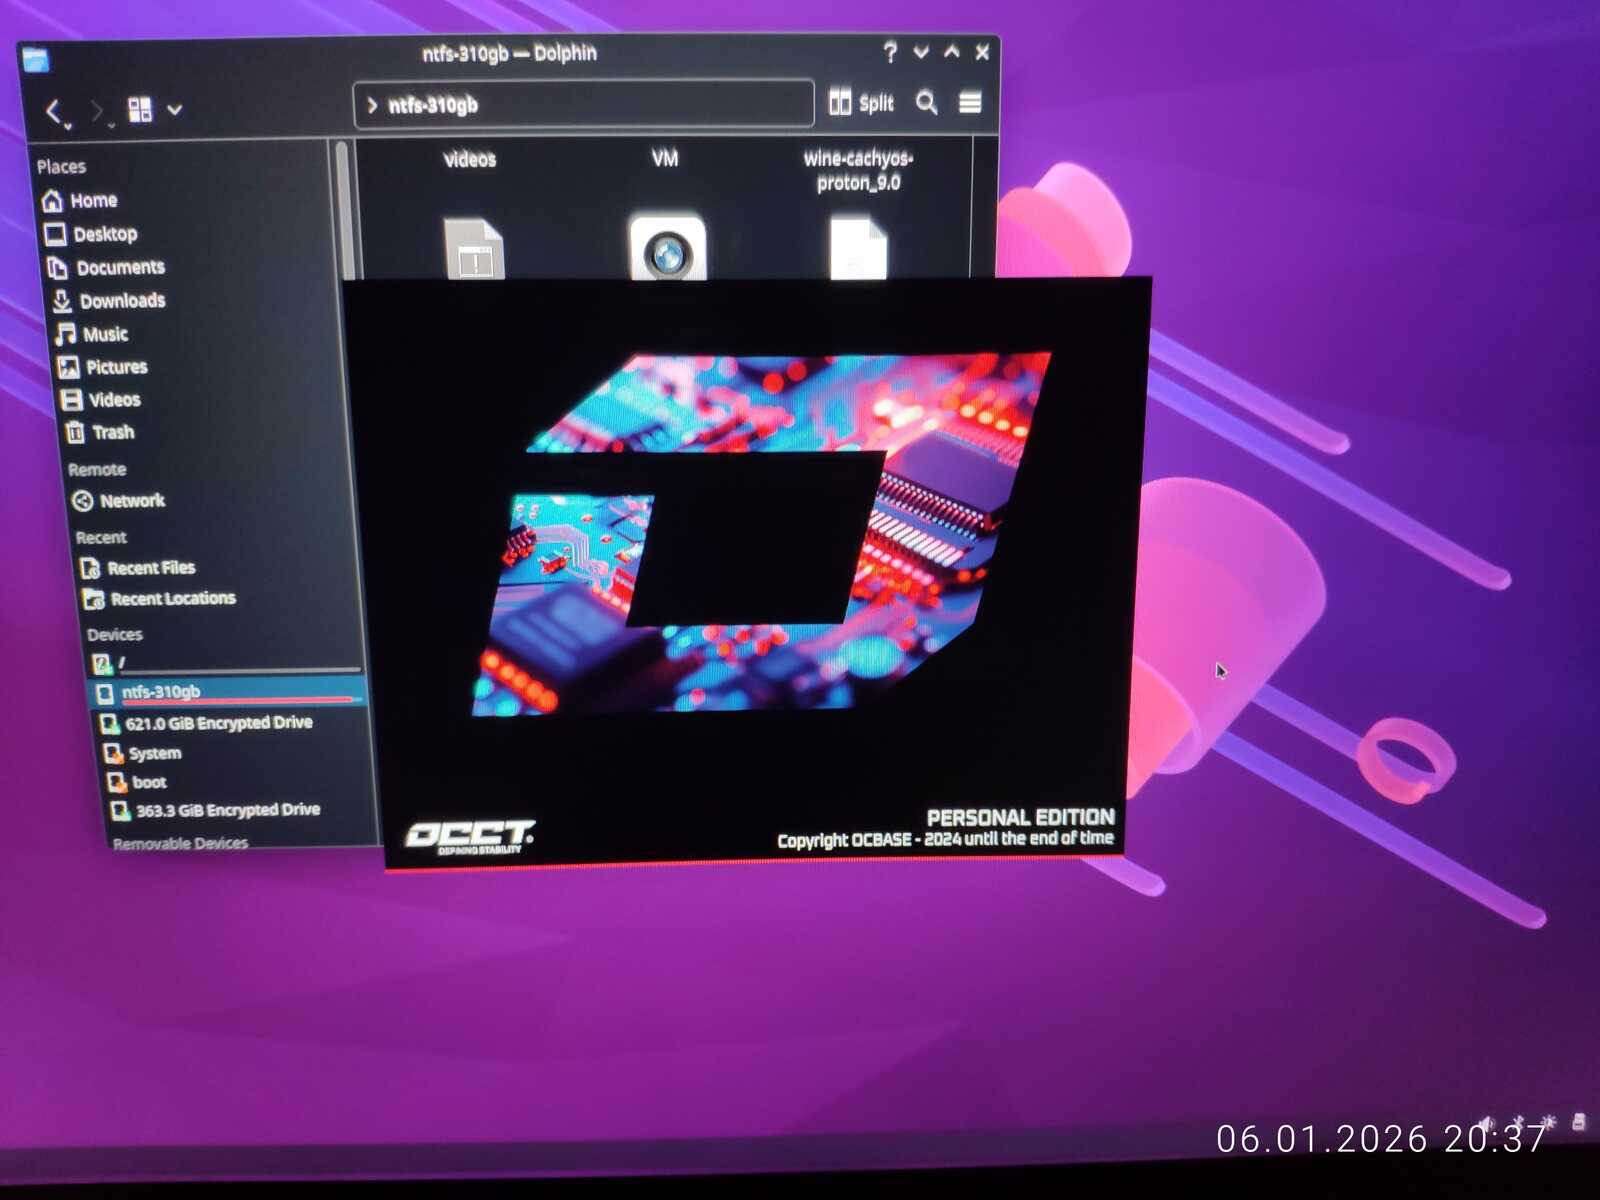1600x1200 pixels.
Task: Open Dolphin's search tool
Action: click(x=927, y=102)
